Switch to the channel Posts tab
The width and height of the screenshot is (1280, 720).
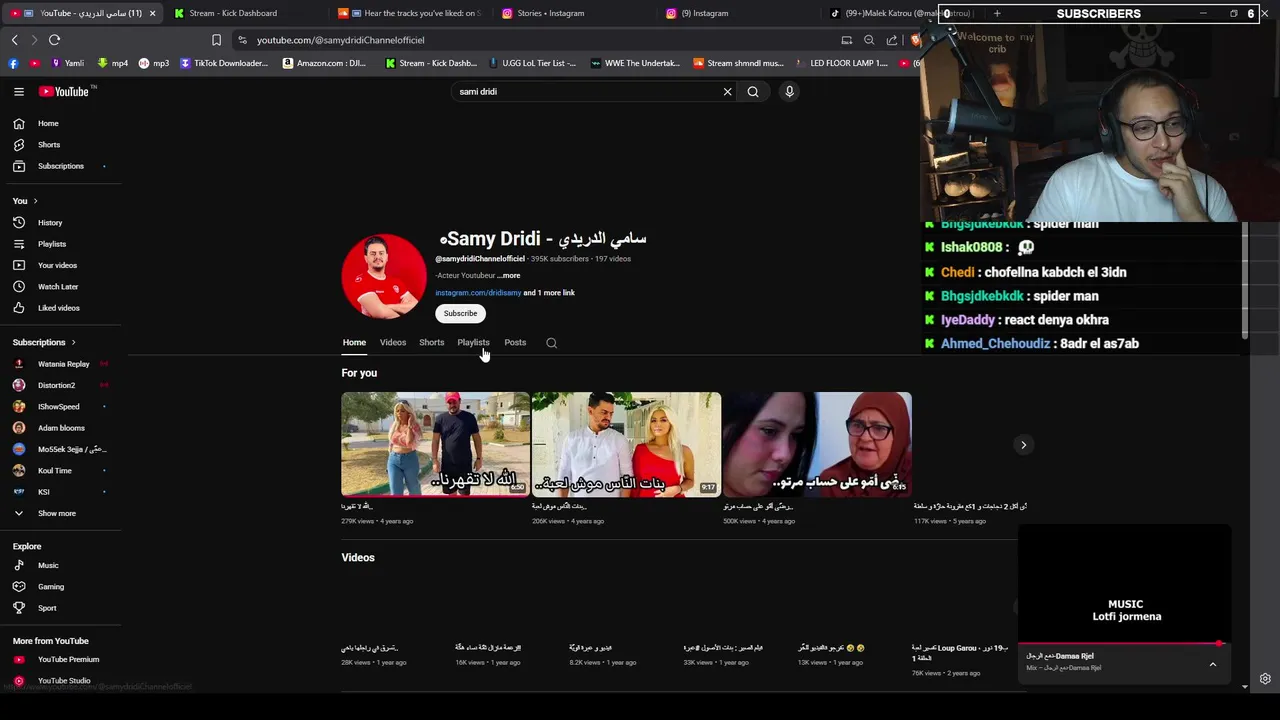point(515,342)
